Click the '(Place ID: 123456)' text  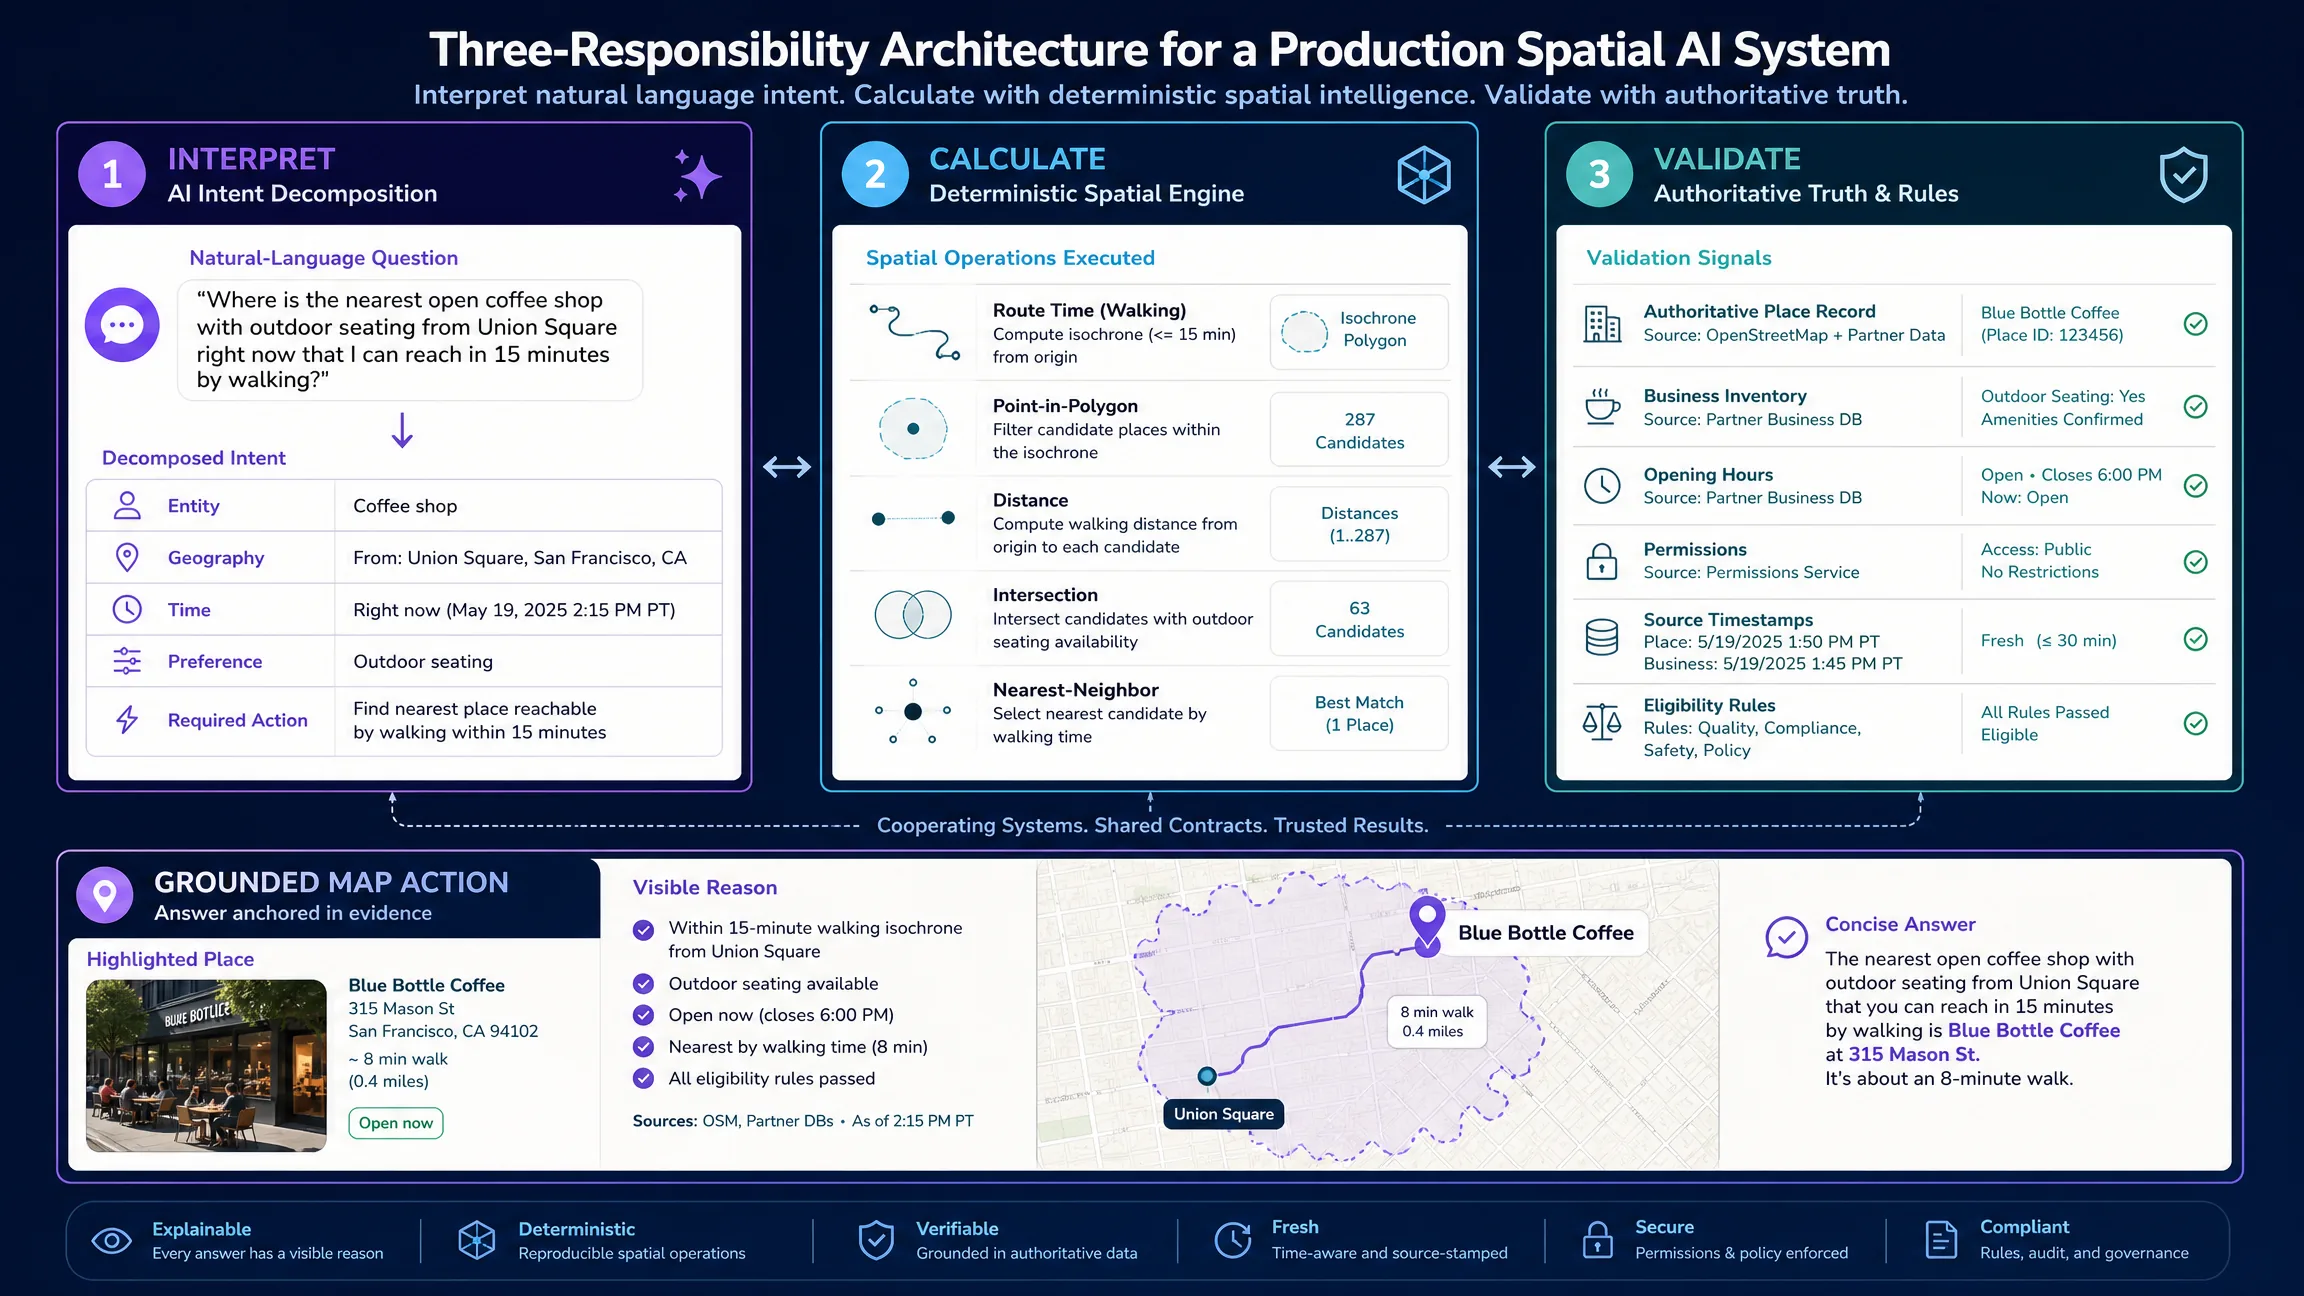tap(2052, 335)
